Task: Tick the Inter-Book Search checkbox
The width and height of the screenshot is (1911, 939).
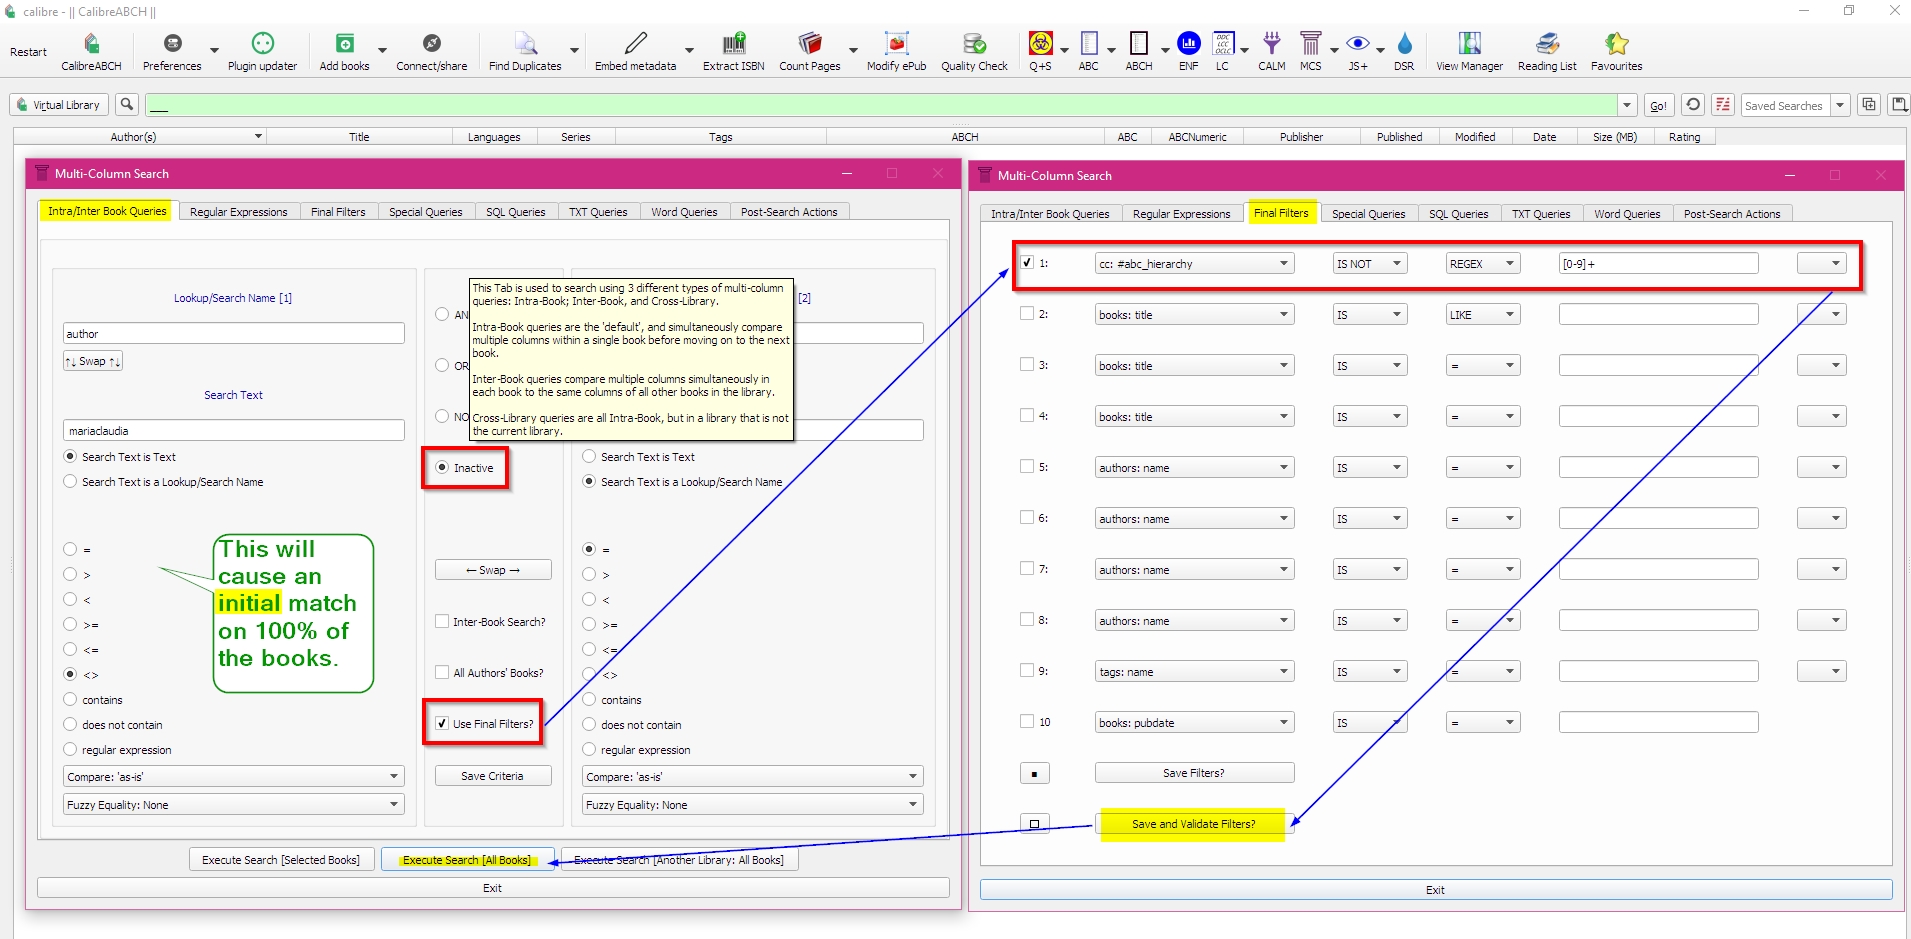Action: click(442, 621)
